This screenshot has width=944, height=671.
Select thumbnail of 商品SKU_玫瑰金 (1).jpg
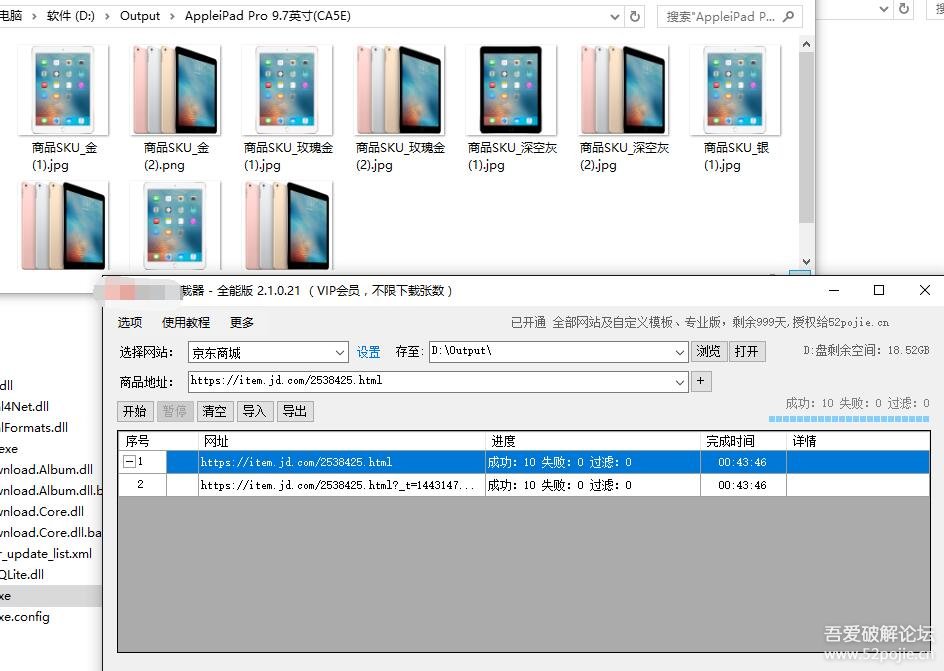pos(287,90)
